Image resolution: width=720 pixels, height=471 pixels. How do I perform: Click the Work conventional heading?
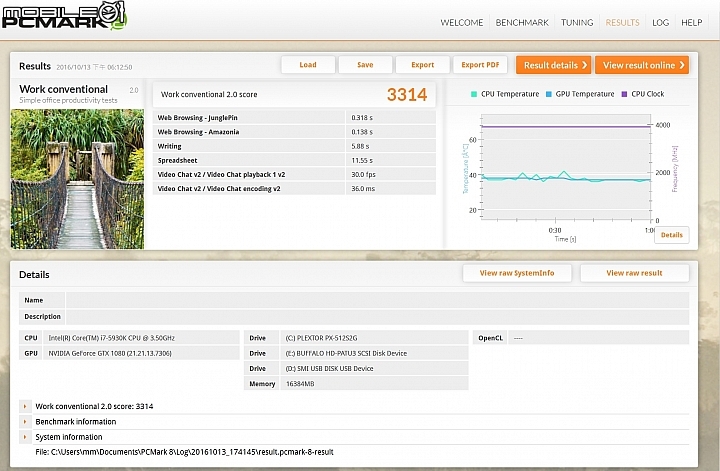63,89
